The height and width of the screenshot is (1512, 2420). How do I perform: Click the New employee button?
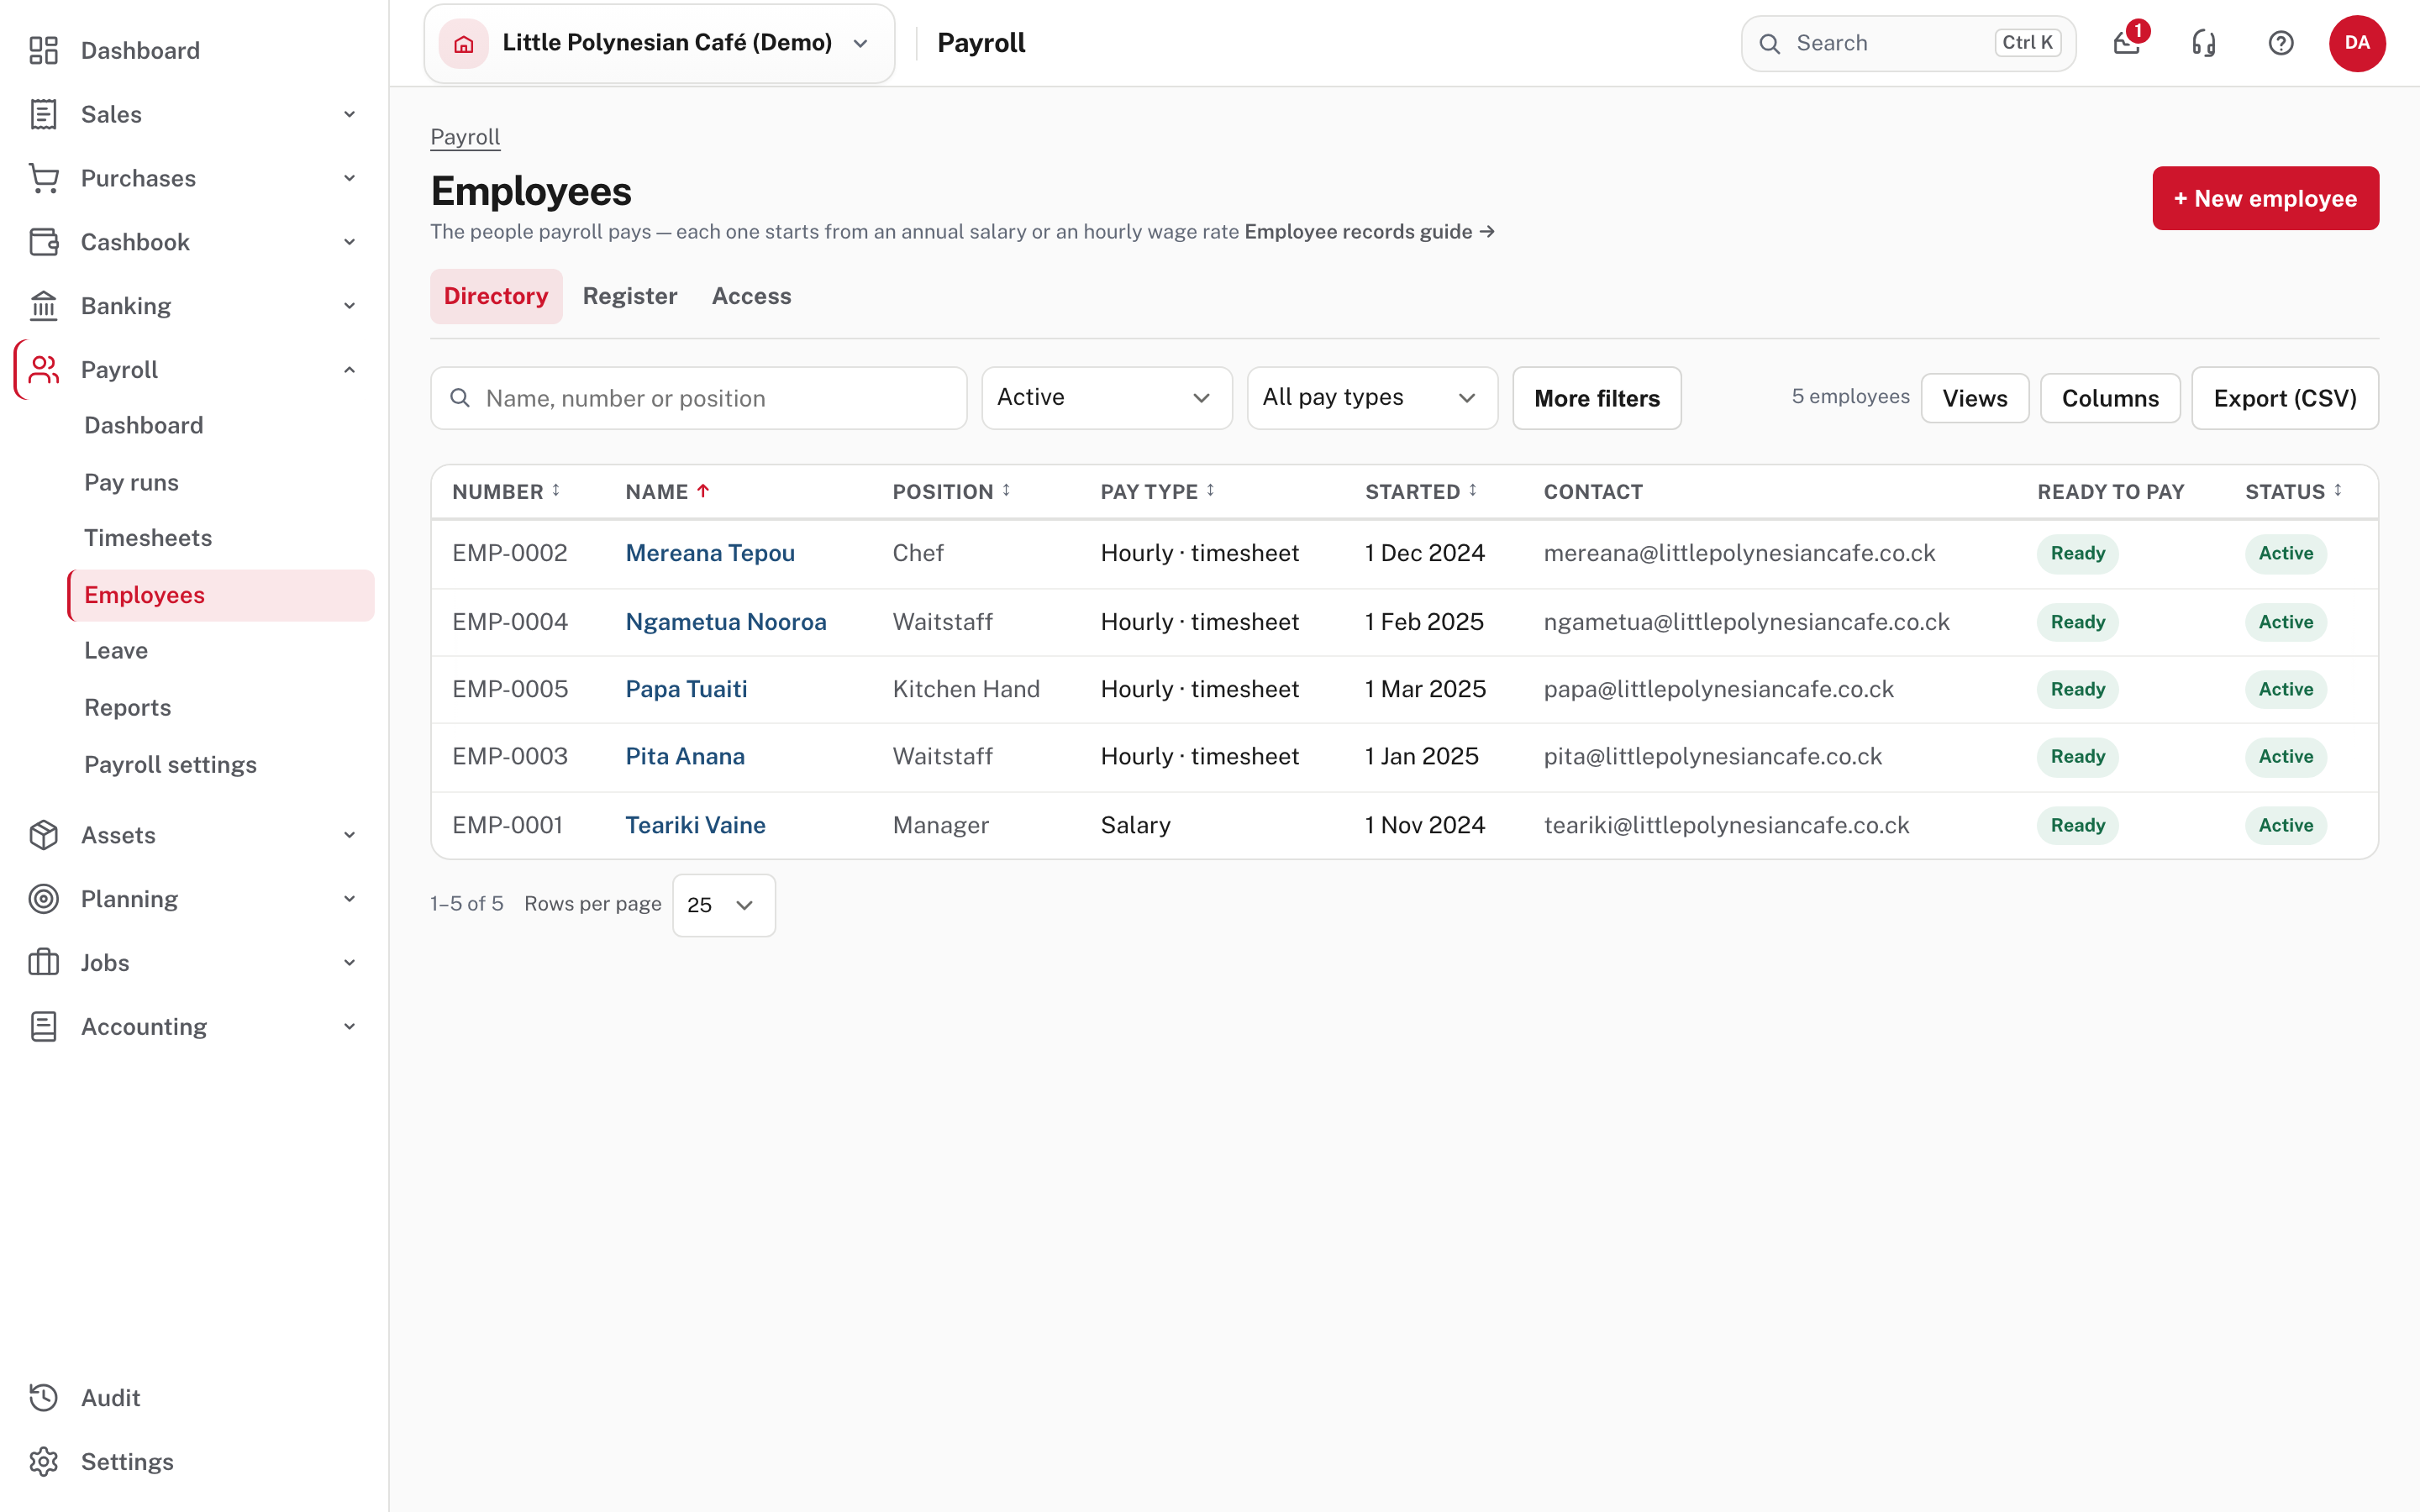pos(2265,198)
